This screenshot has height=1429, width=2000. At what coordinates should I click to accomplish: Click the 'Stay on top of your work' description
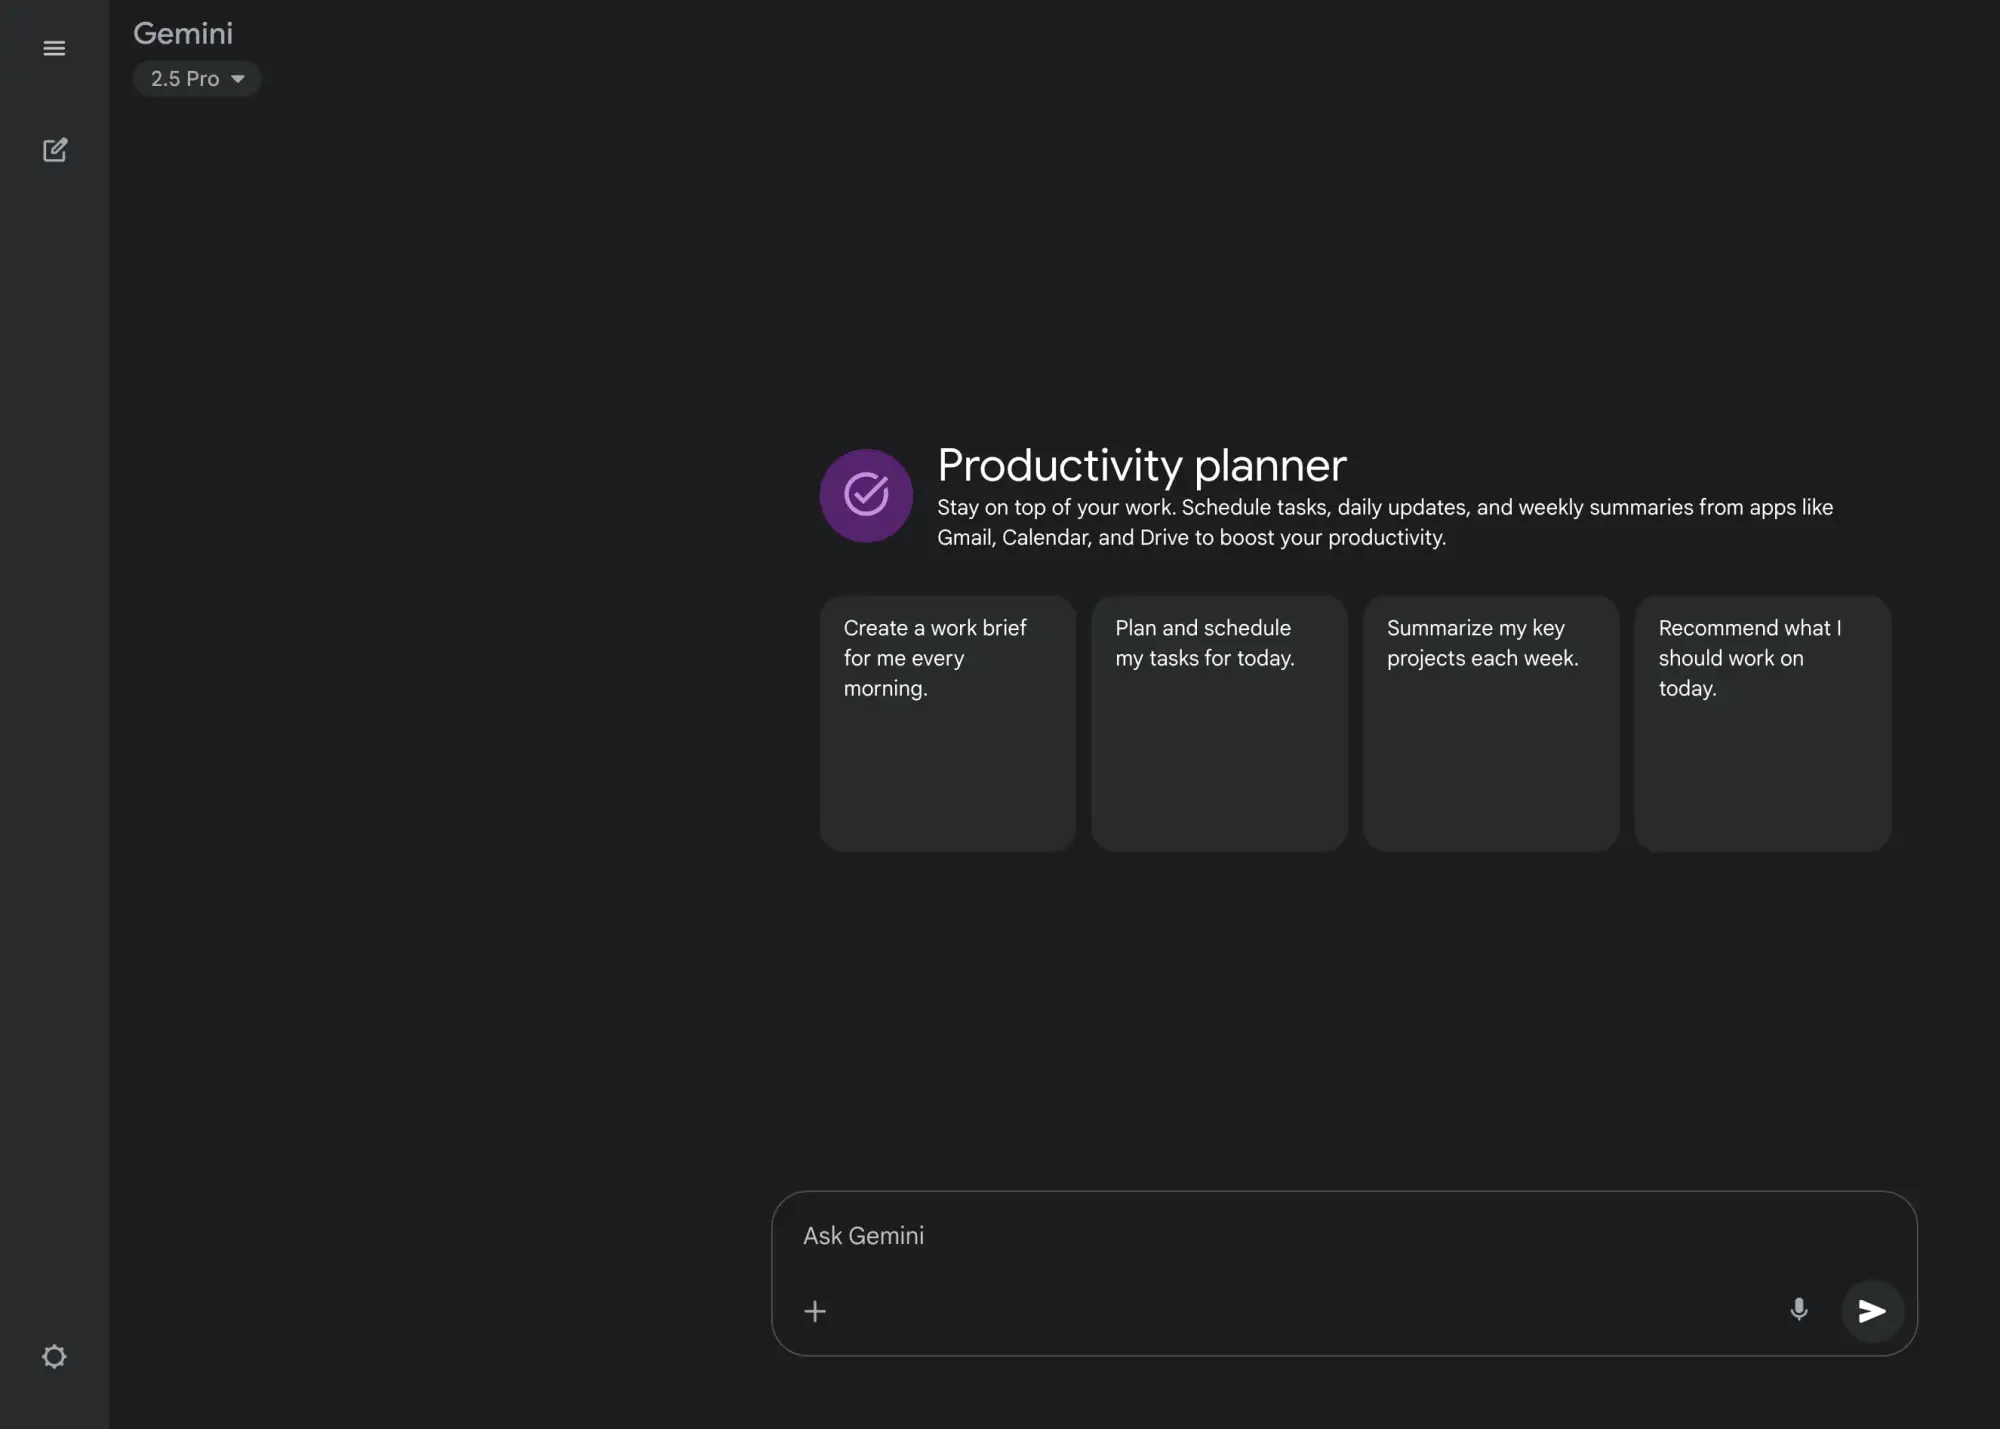pyautogui.click(x=1385, y=522)
